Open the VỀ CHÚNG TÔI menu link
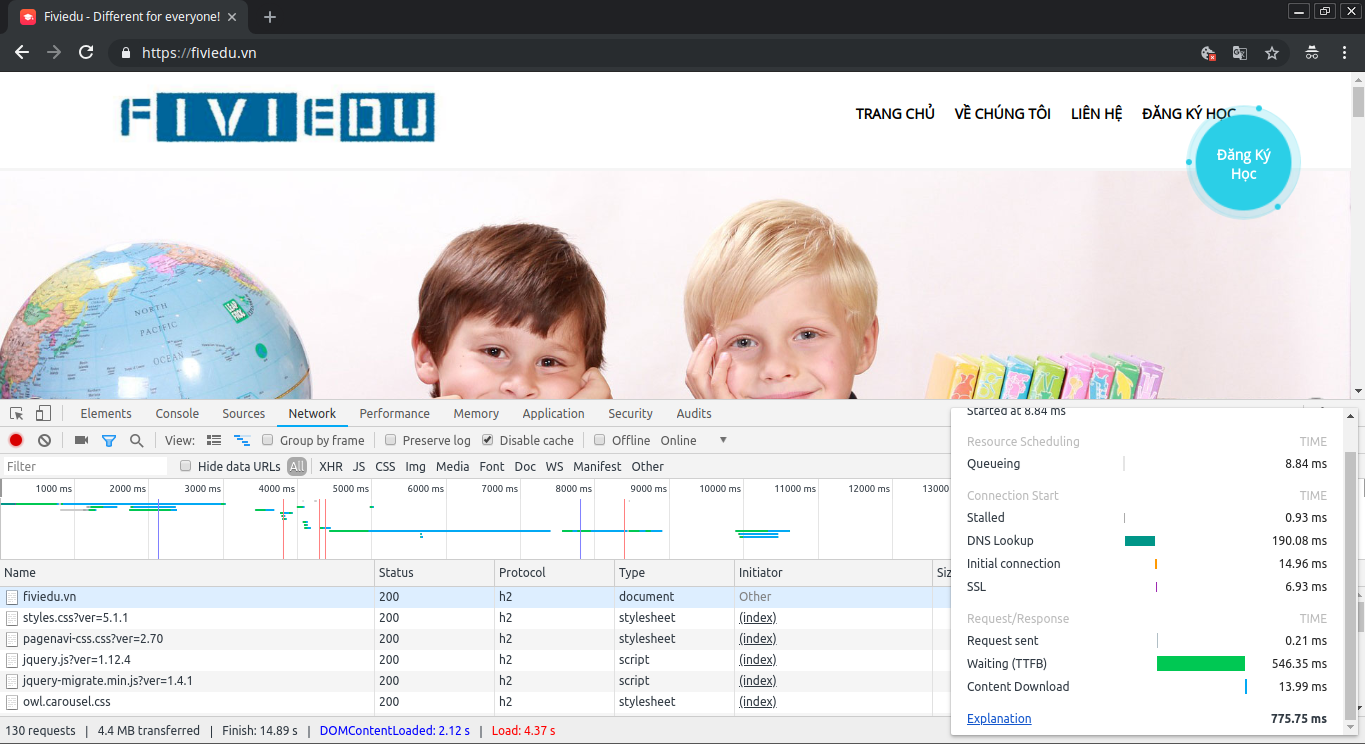 [x=1003, y=114]
